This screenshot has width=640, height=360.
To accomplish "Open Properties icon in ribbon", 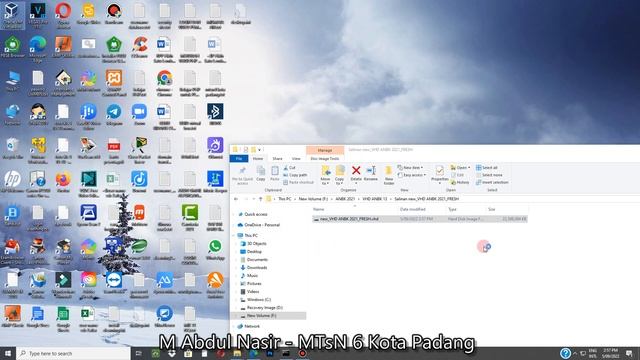I will click(439, 171).
